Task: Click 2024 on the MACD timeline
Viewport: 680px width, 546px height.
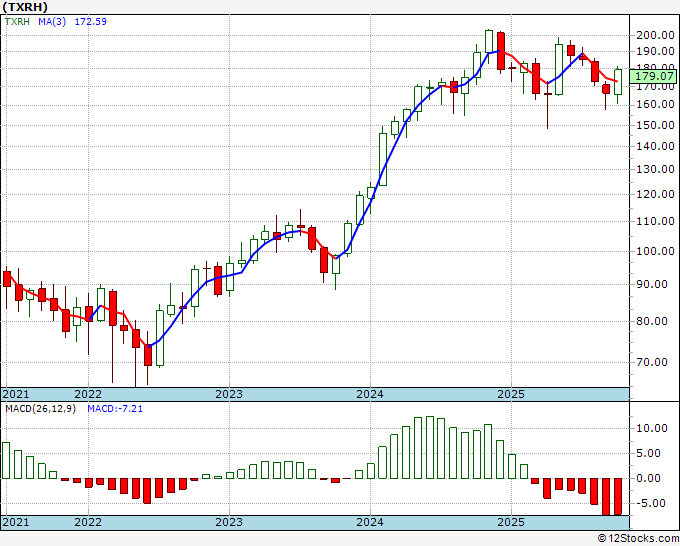Action: coord(370,522)
